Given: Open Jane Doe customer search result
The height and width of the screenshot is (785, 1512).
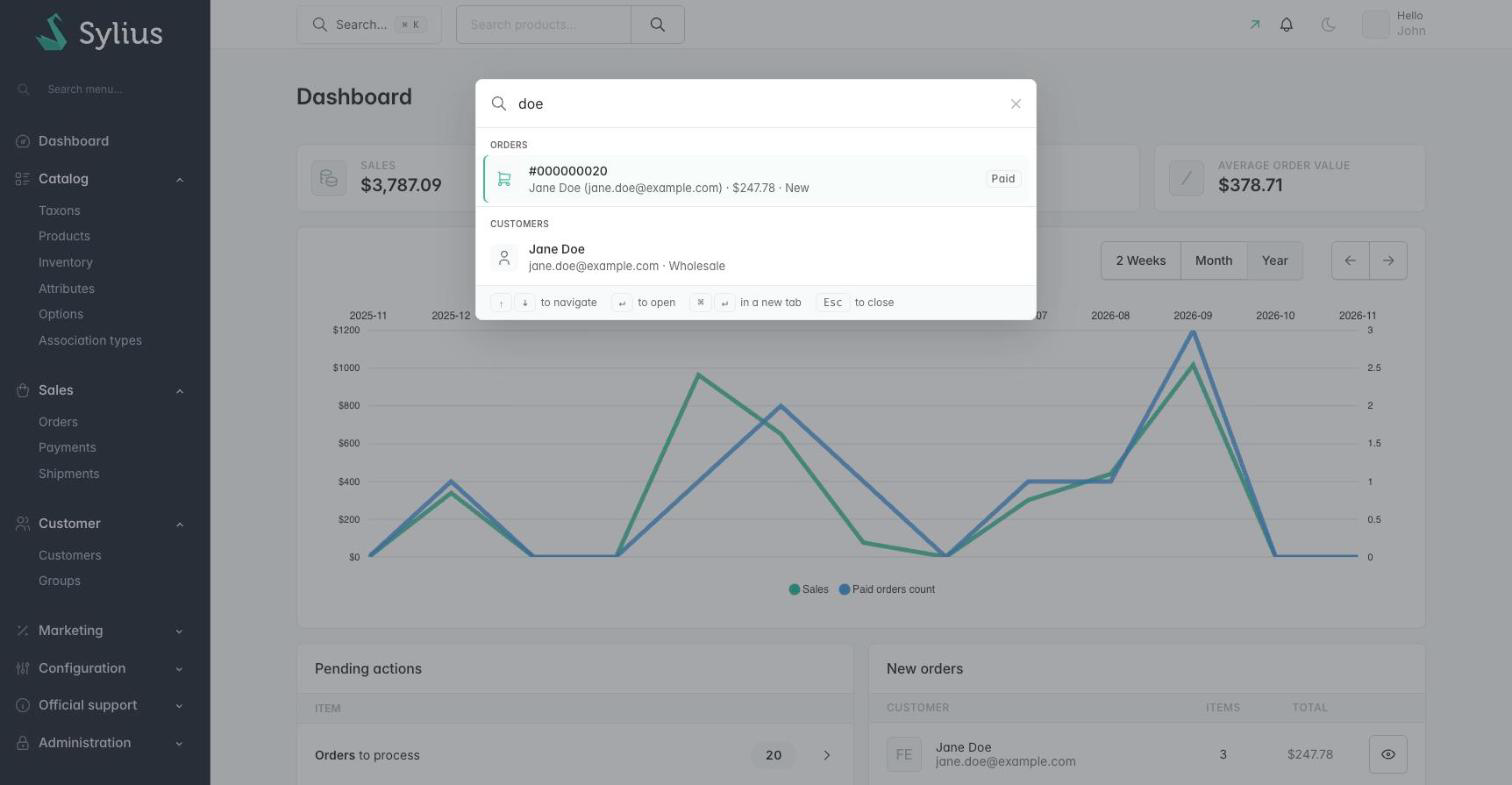Looking at the screenshot, I should coord(756,257).
